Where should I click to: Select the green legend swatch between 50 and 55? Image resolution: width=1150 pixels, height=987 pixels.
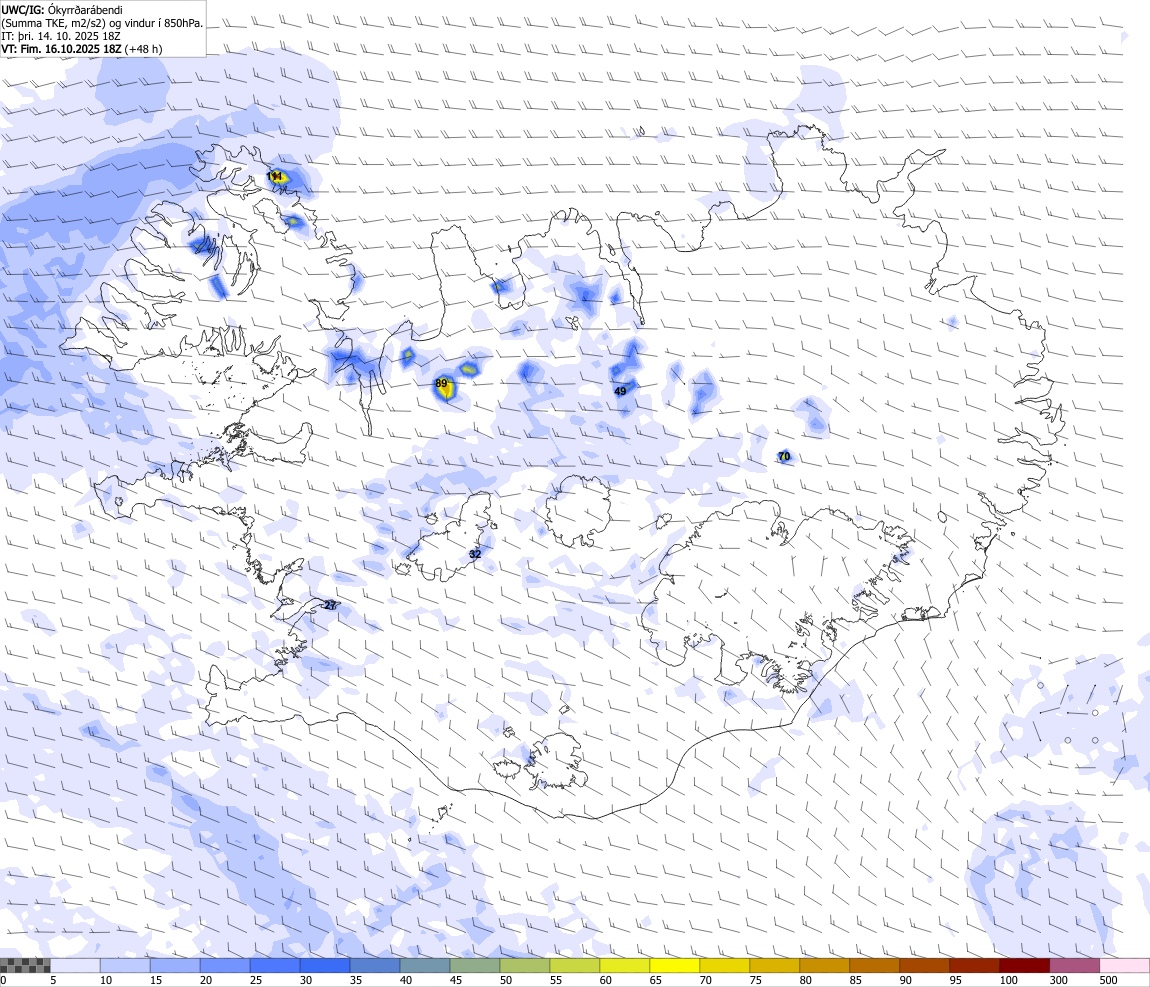pos(525,965)
